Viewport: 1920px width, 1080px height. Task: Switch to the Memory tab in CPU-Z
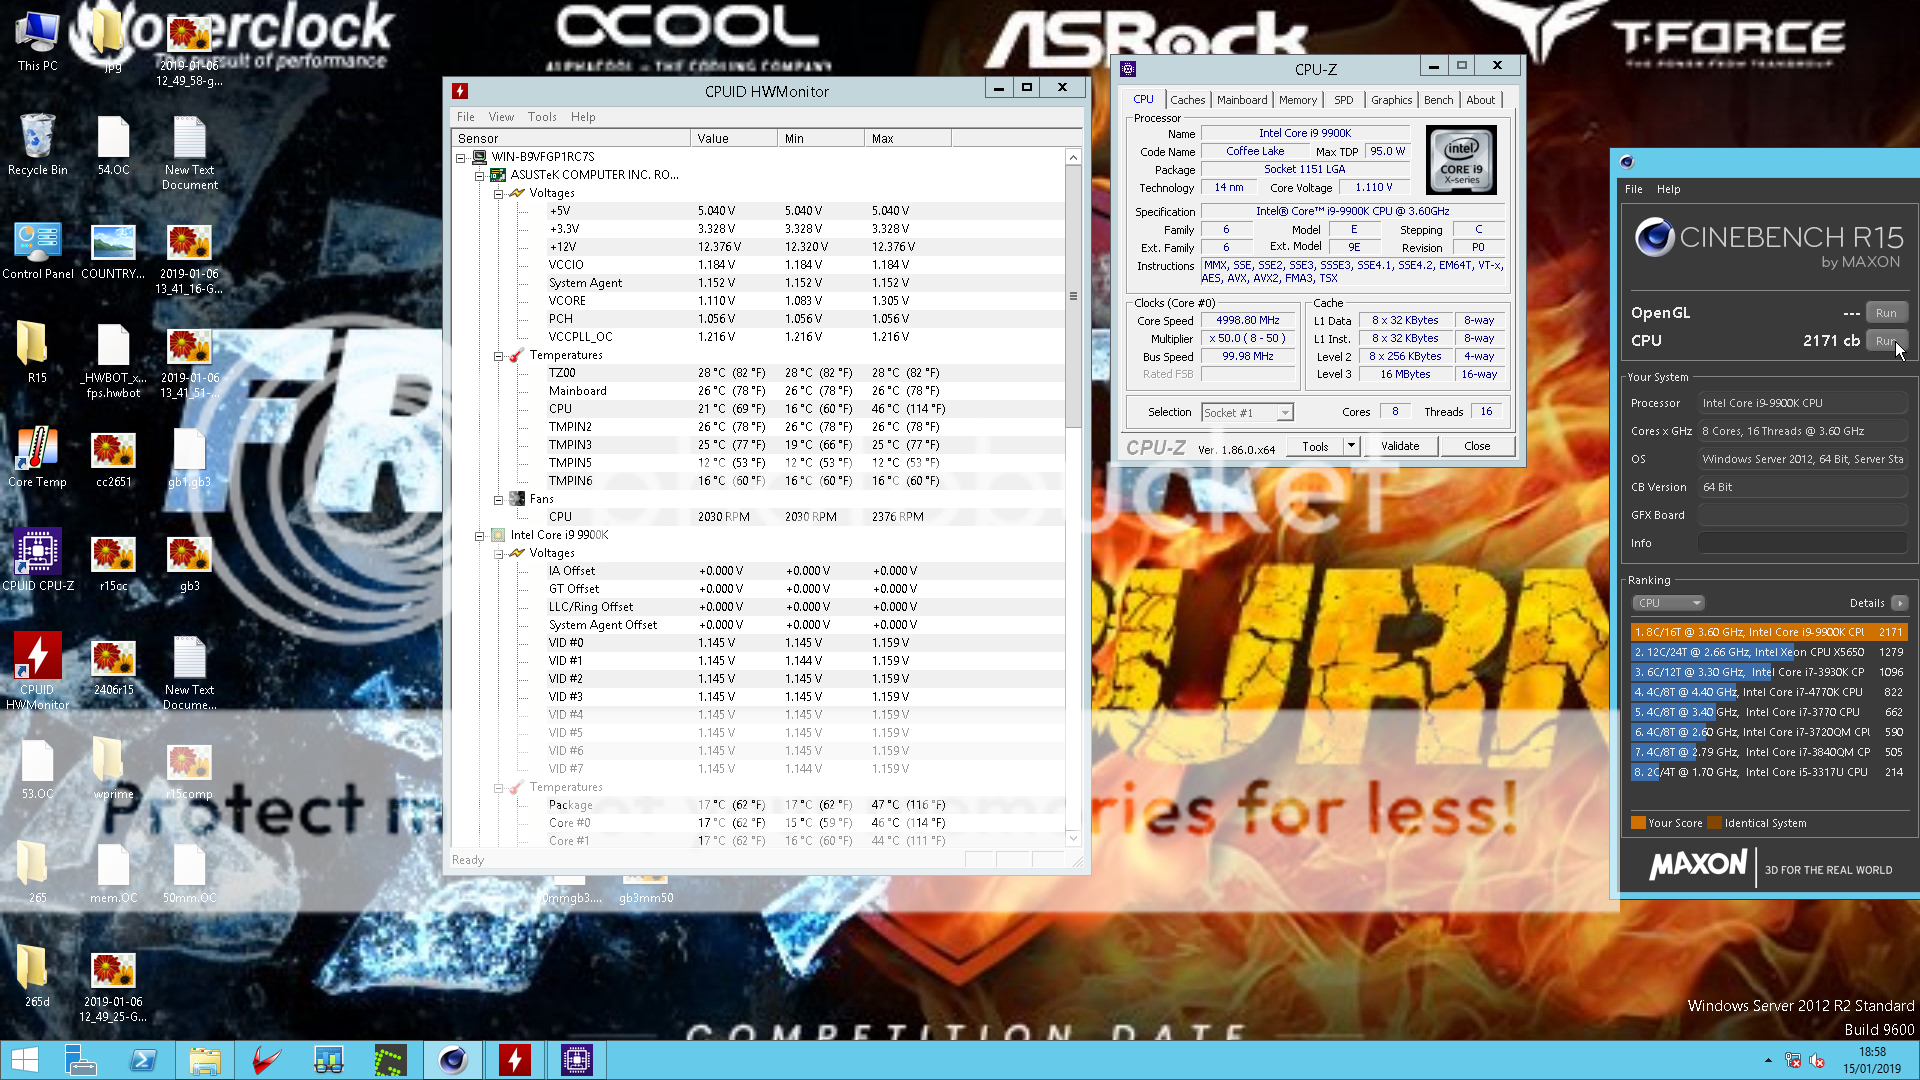tap(1298, 100)
